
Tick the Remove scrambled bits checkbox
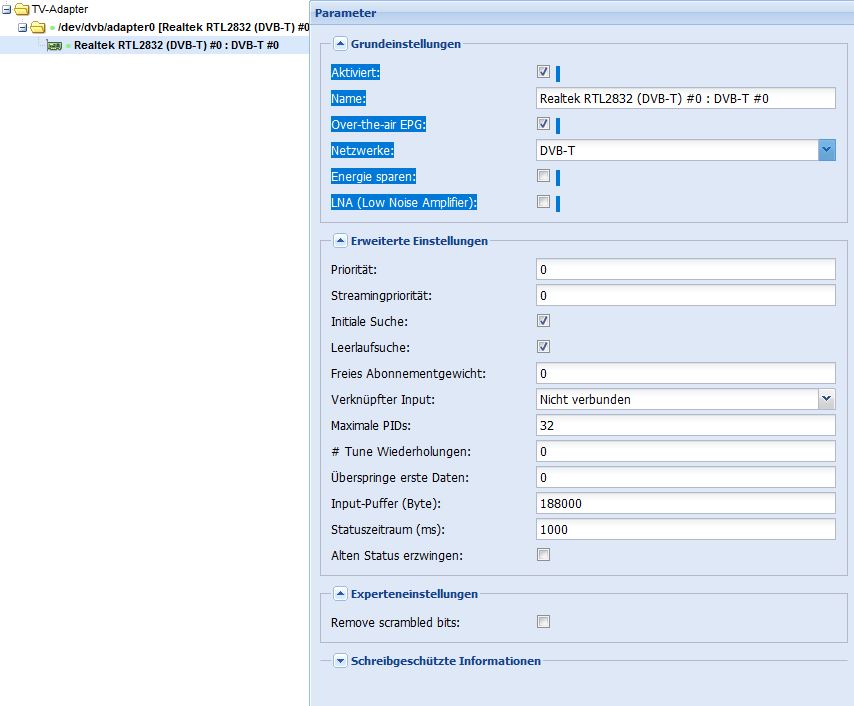[x=543, y=622]
